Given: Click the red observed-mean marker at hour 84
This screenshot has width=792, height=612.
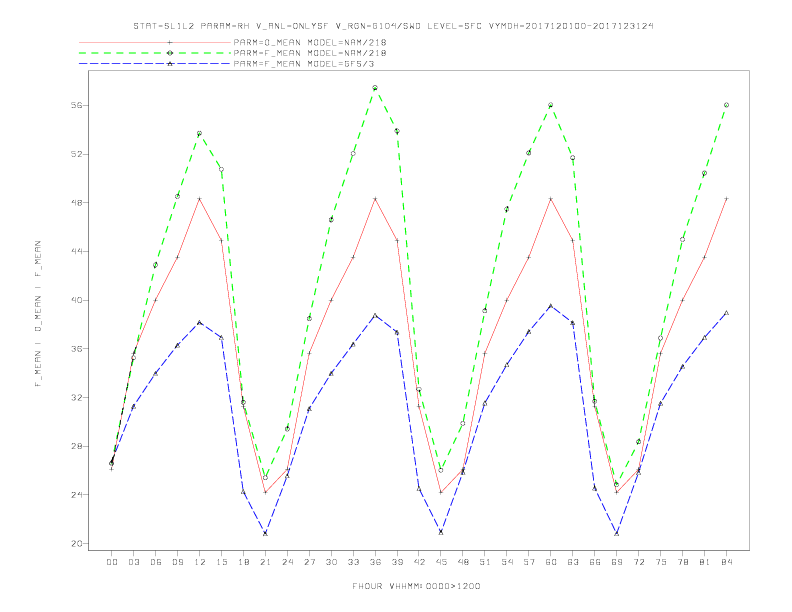Looking at the screenshot, I should coord(726,199).
